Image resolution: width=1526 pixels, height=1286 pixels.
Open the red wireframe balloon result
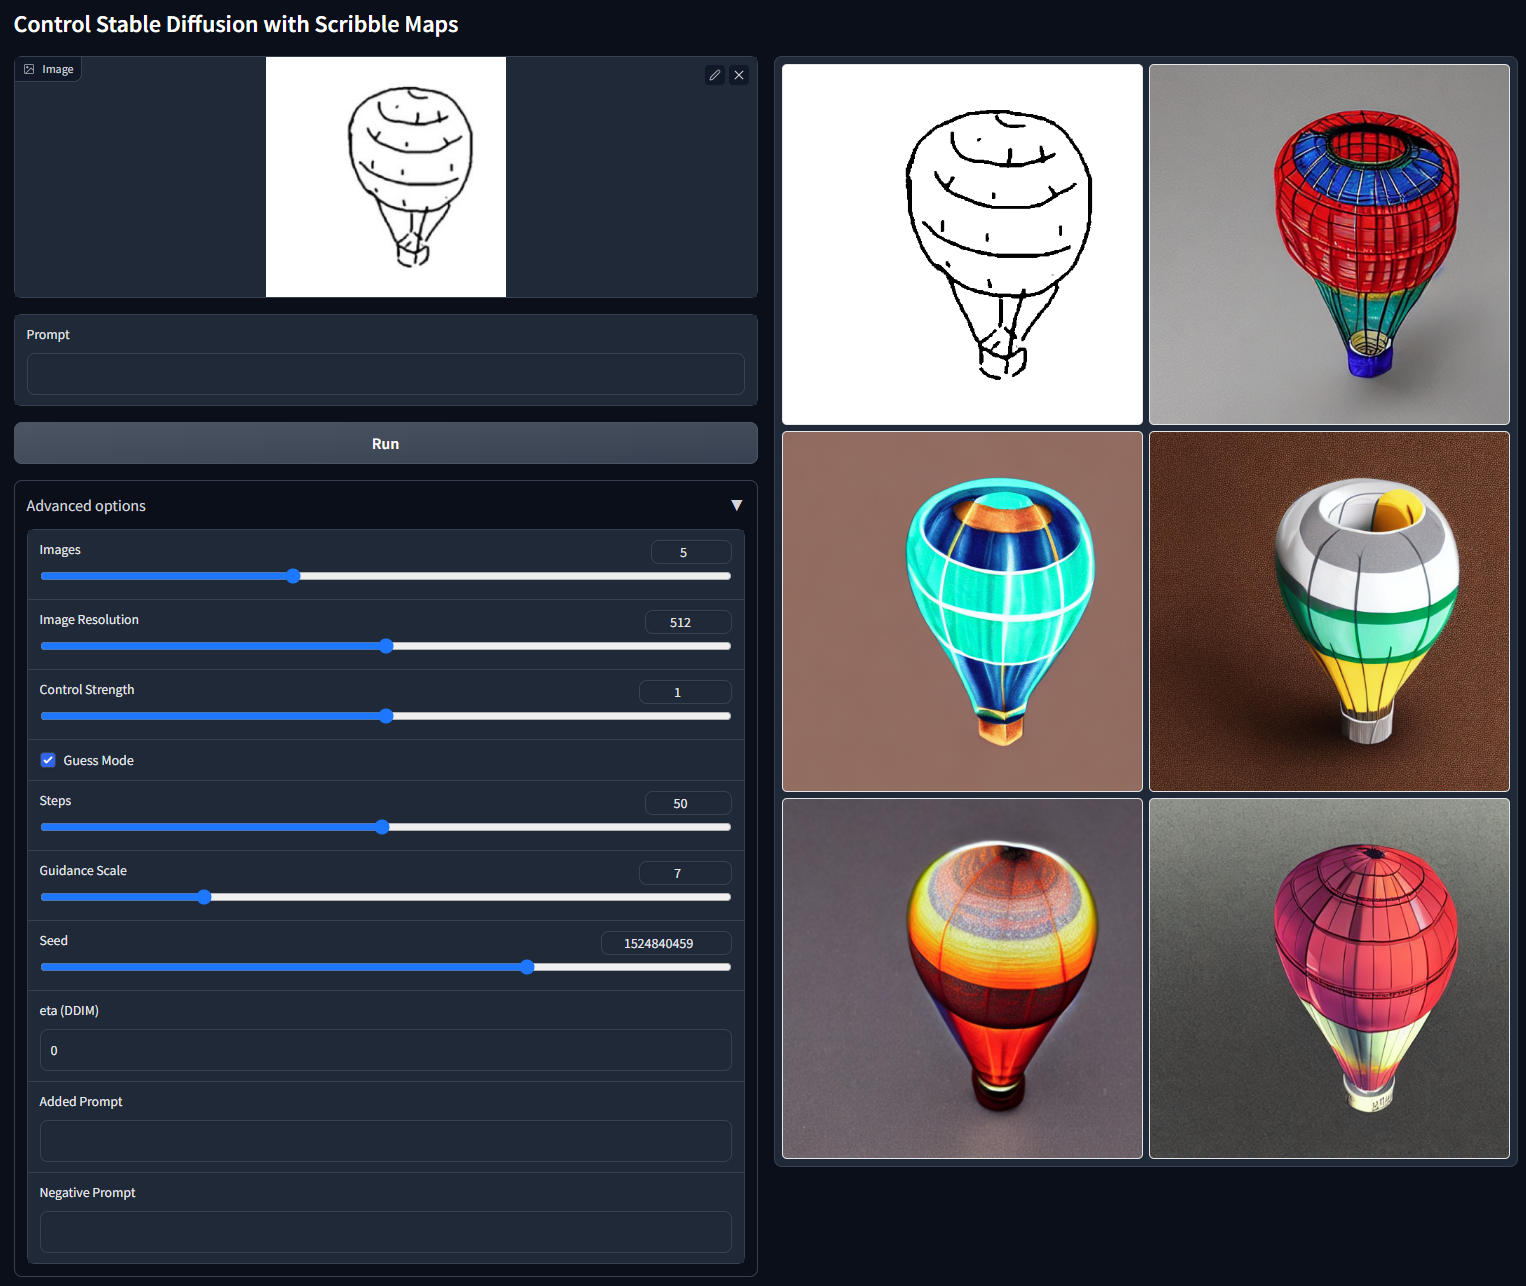coord(1329,245)
